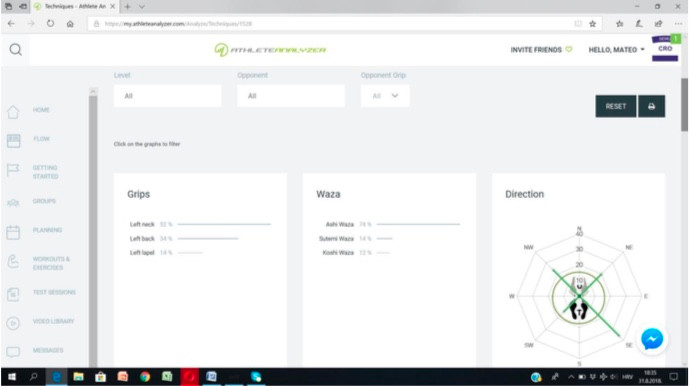Open the Planning calendar icon
This screenshot has height=386, width=690.
[13, 232]
